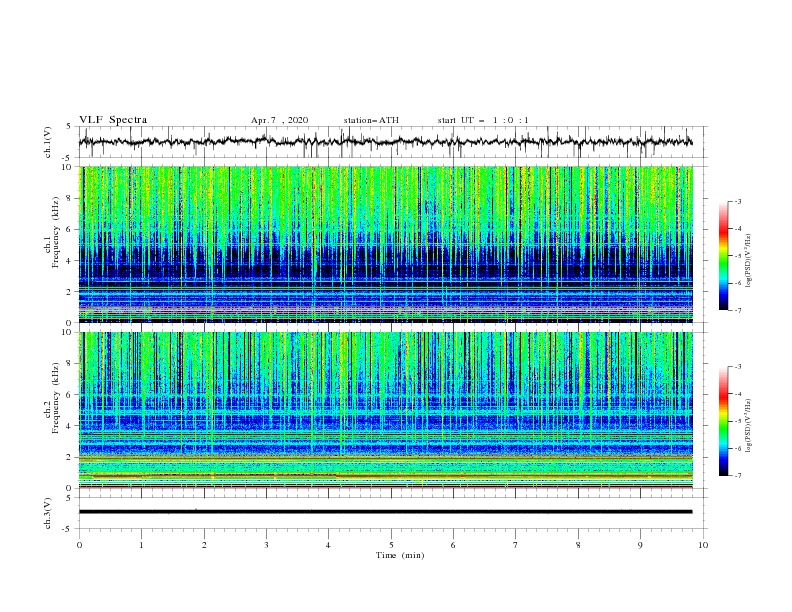Click inside the ch.1 spectrogram panel
The height and width of the screenshot is (612, 792).
click(x=385, y=244)
